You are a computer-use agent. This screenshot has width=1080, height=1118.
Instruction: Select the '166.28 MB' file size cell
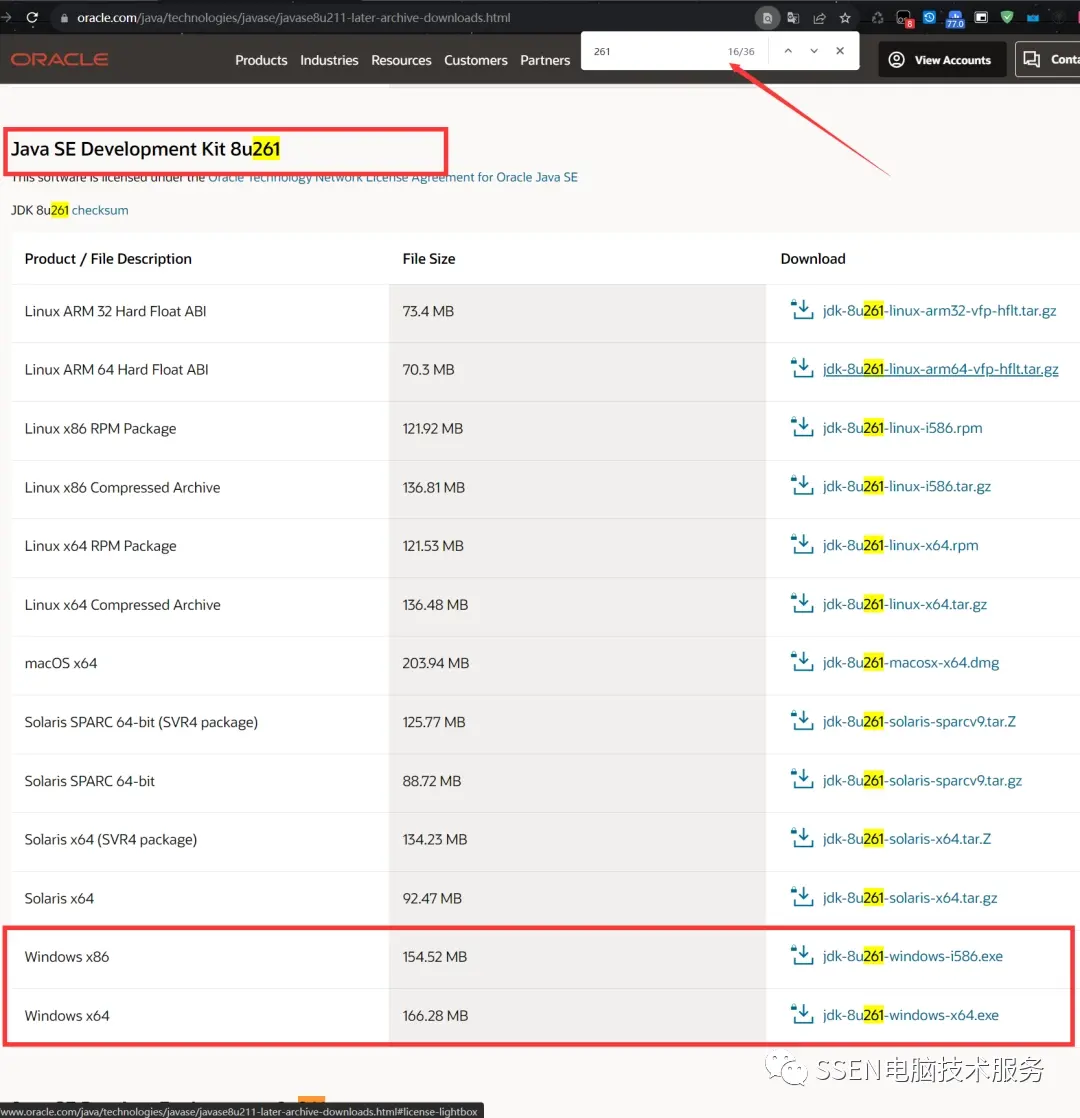point(577,1016)
